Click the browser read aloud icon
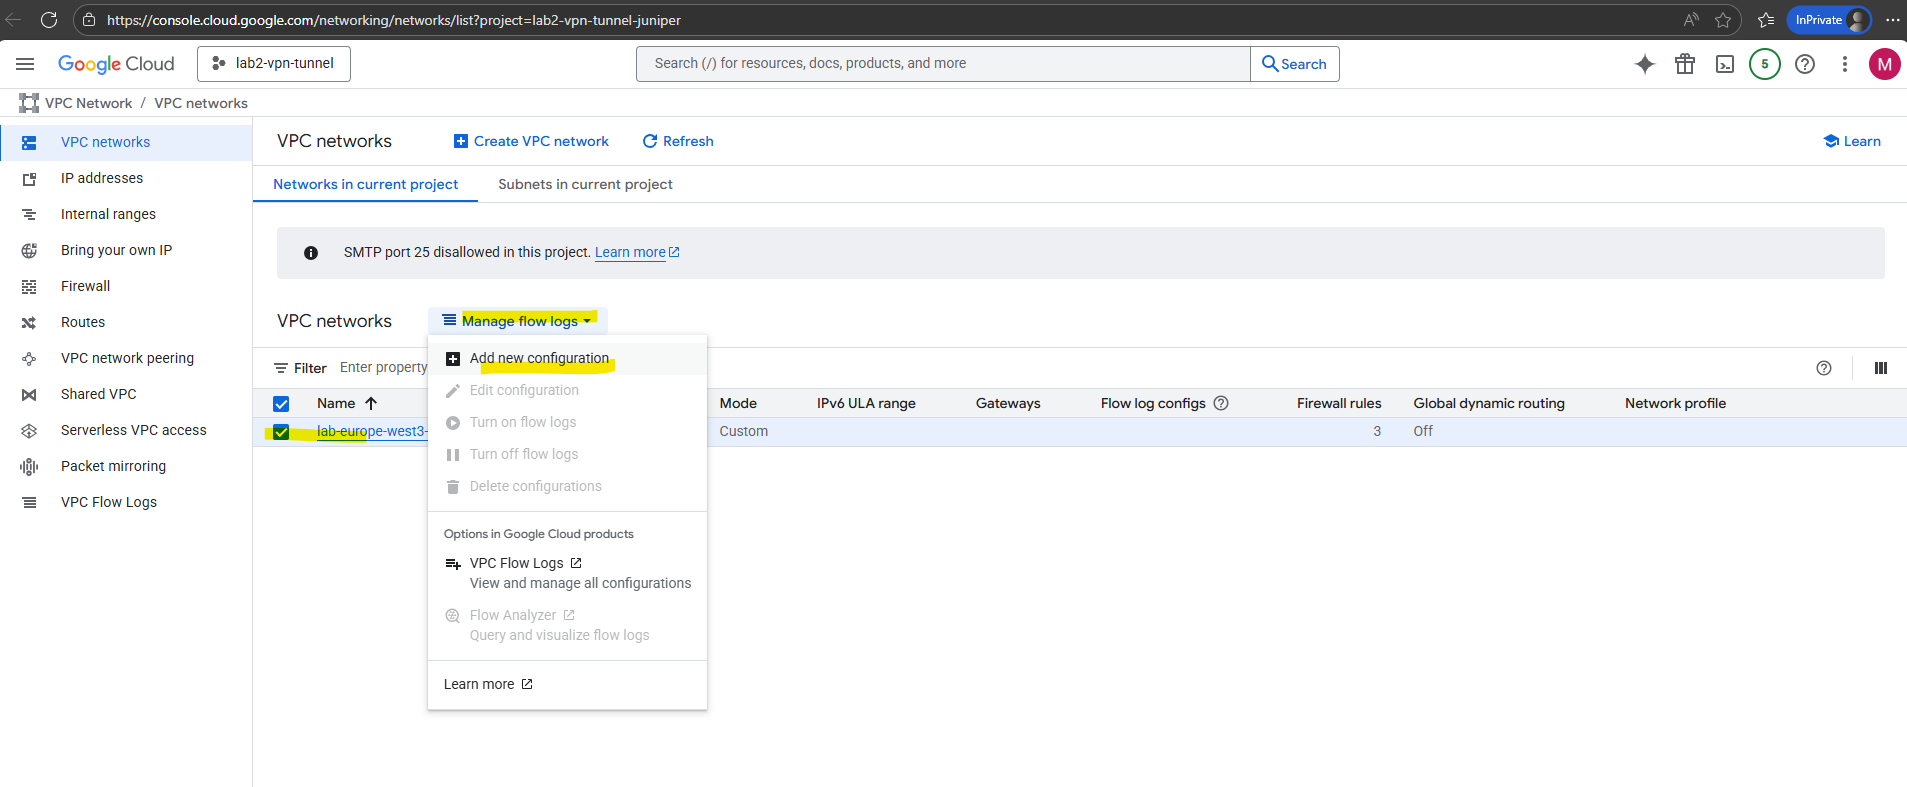Screen dimensions: 1907x787 pos(1691,20)
